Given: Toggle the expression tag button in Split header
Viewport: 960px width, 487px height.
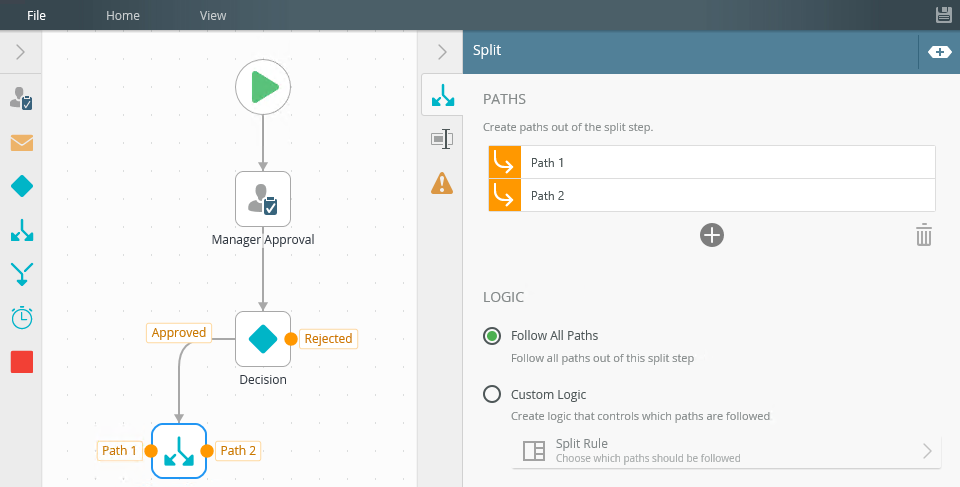Looking at the screenshot, I should tap(939, 52).
